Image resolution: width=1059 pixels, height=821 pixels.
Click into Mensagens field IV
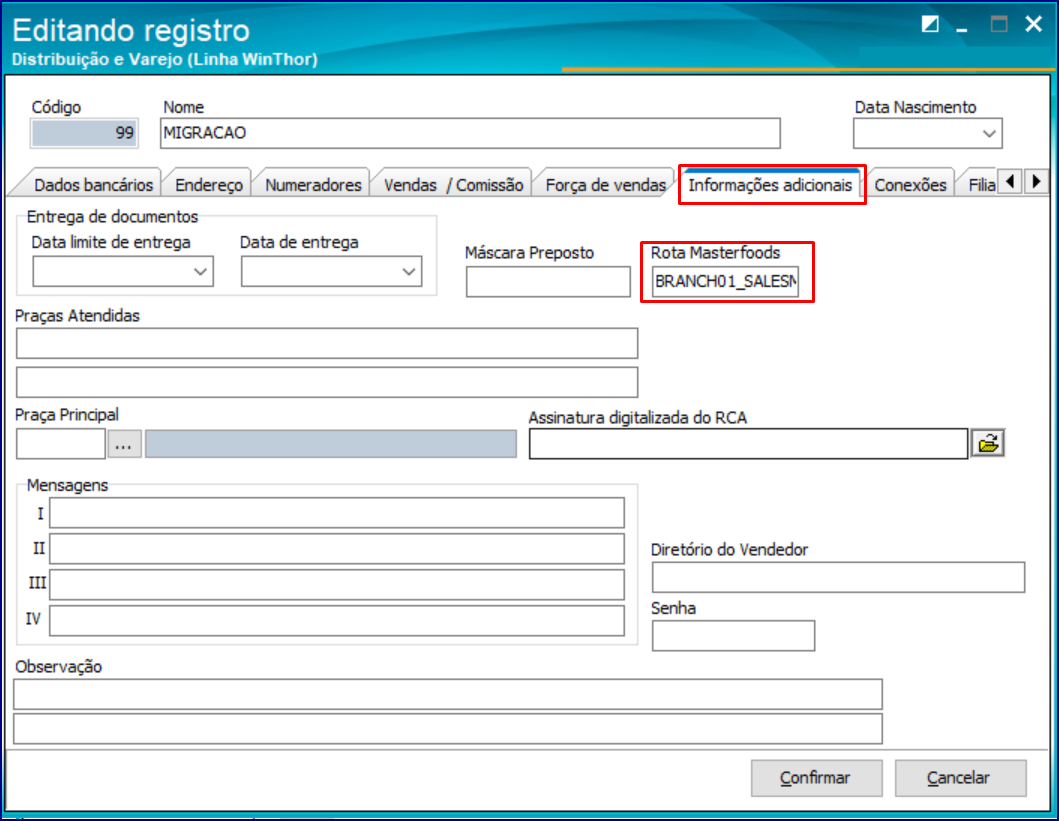click(x=336, y=620)
